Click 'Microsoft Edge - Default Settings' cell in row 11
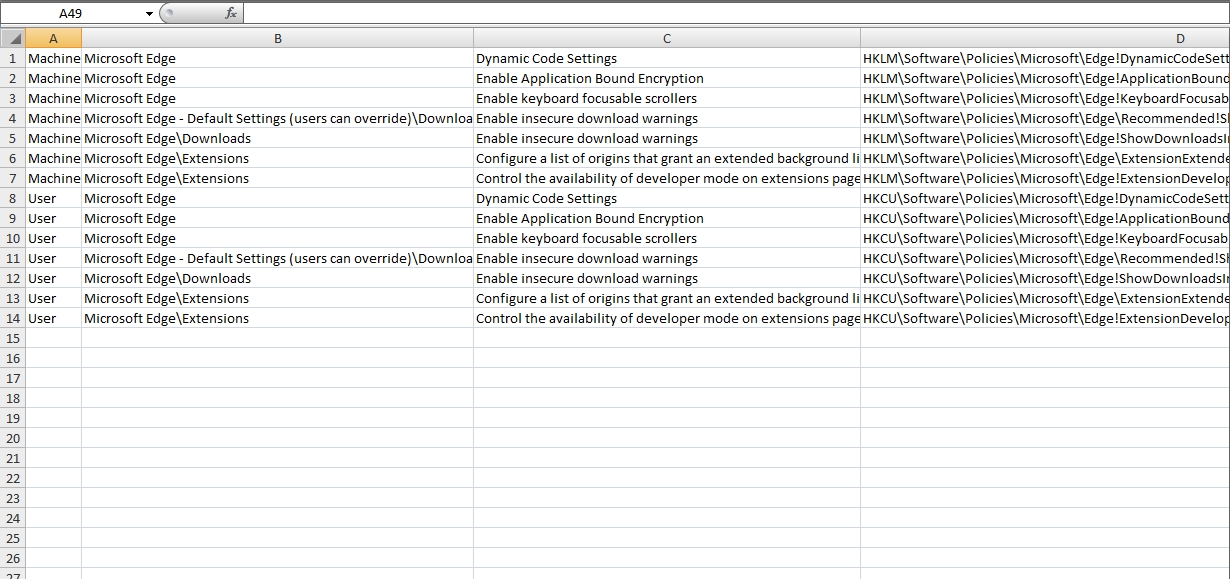The image size is (1230, 579). 277,258
